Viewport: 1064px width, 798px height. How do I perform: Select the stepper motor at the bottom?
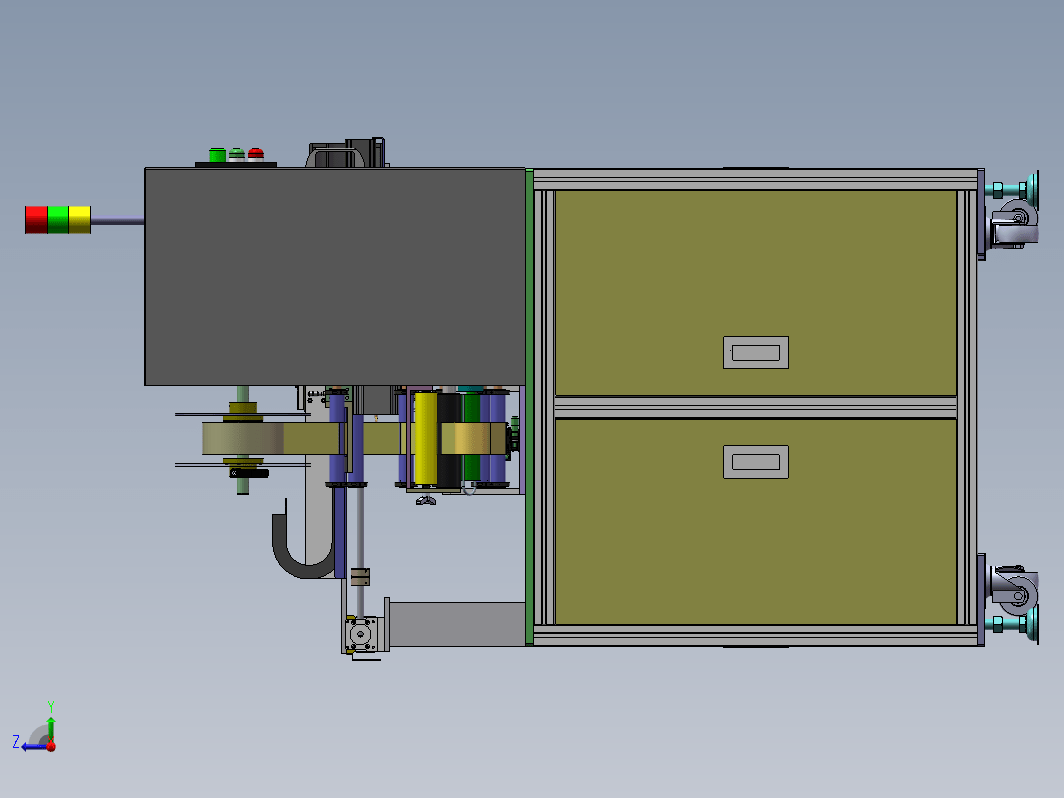[360, 634]
